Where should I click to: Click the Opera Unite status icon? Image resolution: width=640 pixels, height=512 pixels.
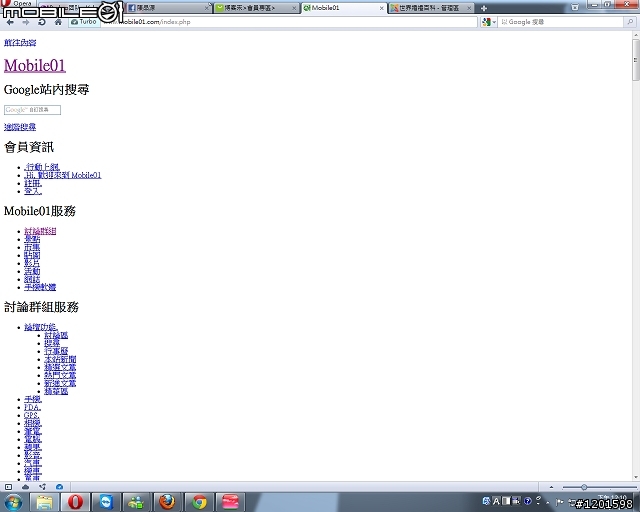(x=42, y=487)
